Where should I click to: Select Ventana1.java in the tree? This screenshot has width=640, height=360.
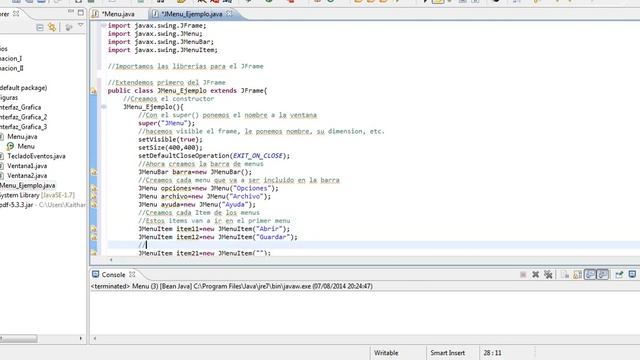(x=27, y=166)
